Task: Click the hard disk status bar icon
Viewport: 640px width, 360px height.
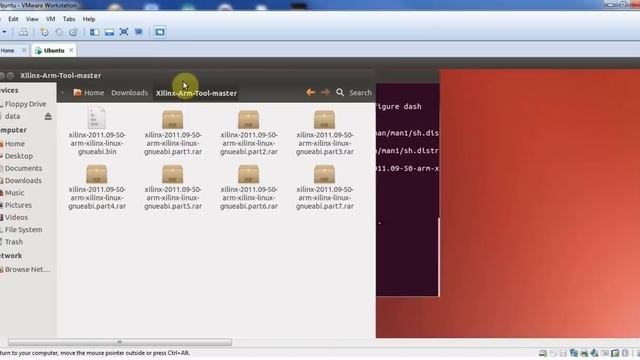Action: 543,353
